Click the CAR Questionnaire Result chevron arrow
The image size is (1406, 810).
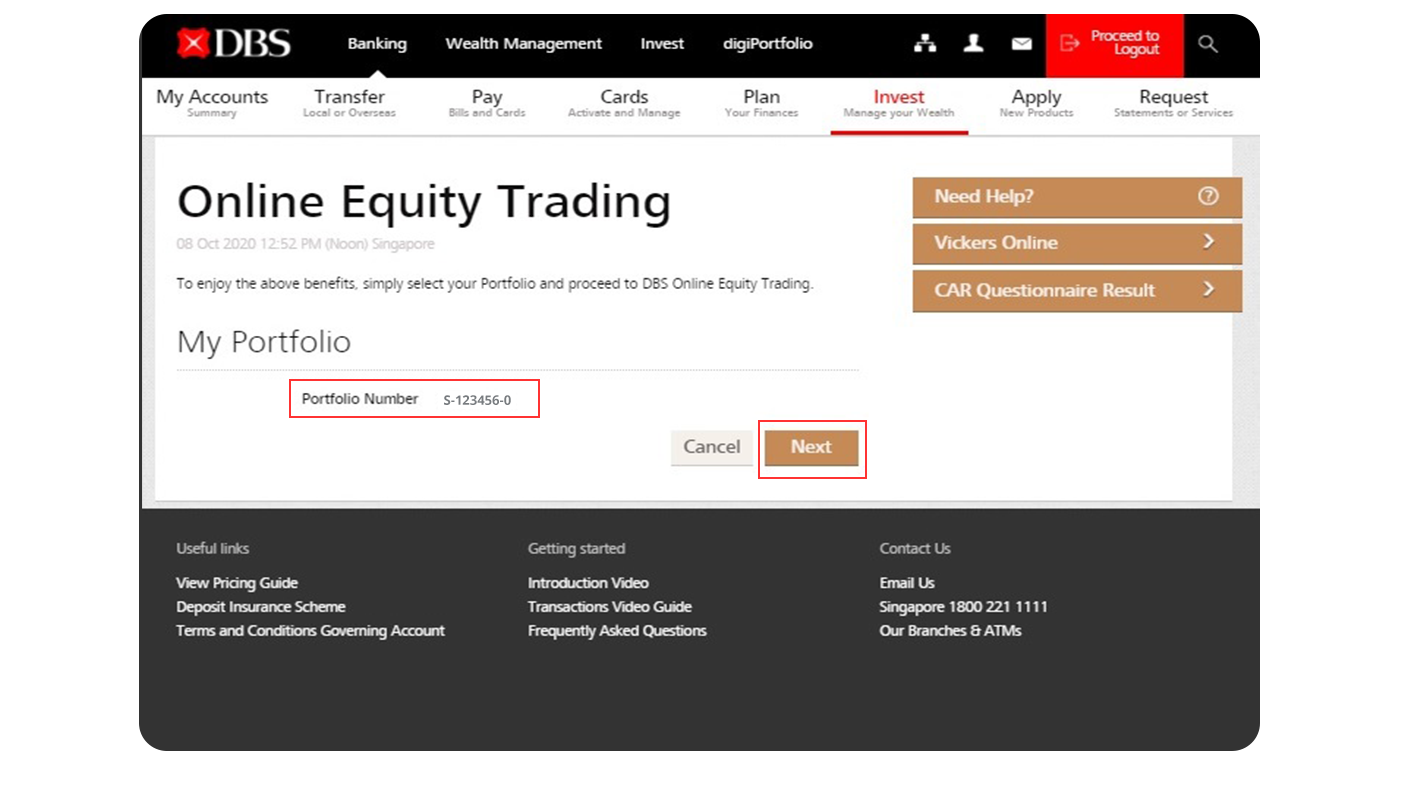pyautogui.click(x=1208, y=290)
